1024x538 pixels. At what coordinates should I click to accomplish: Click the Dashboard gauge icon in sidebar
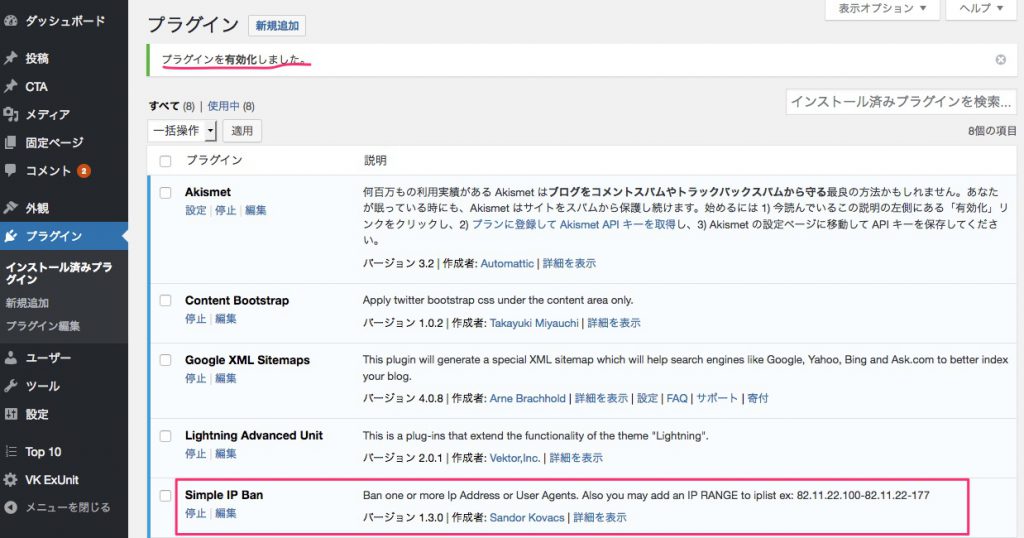click(x=10, y=21)
